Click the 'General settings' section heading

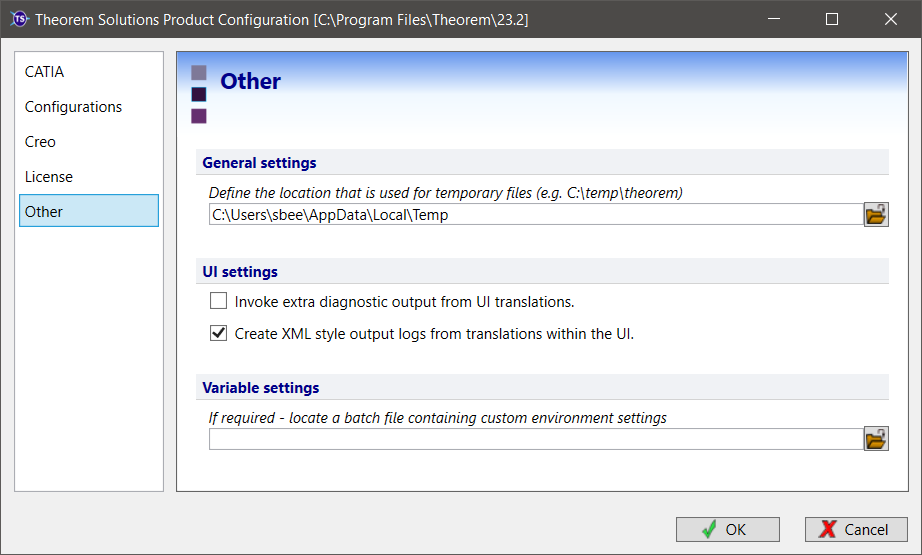tap(259, 163)
